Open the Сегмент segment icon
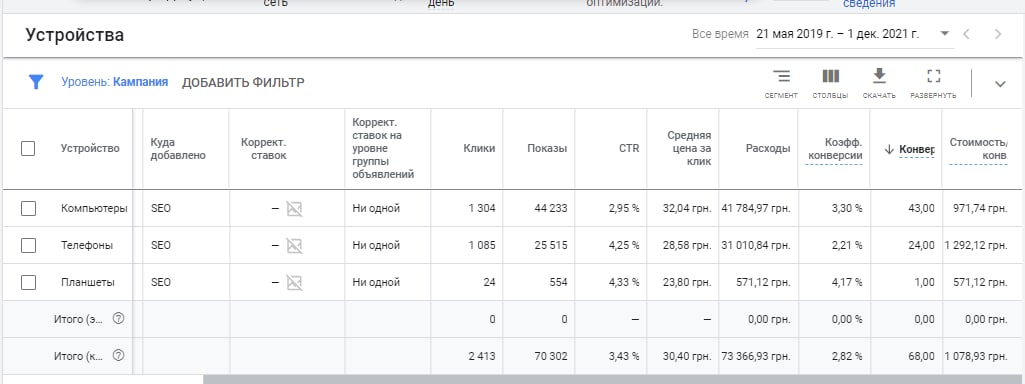Viewport: 1025px width, 384px height. click(x=781, y=77)
